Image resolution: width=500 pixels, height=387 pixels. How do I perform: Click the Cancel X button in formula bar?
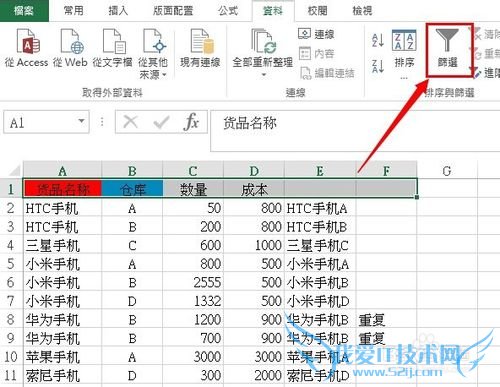[130, 122]
